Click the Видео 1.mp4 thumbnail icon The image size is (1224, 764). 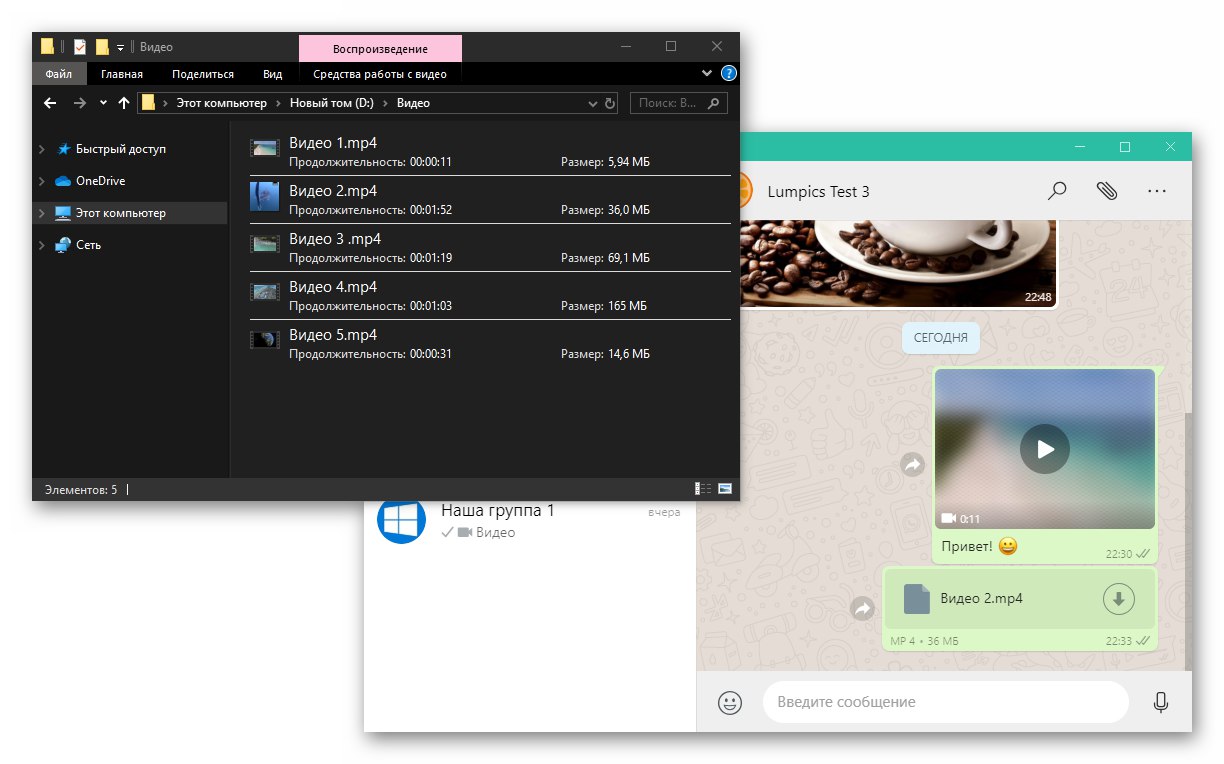tap(264, 148)
